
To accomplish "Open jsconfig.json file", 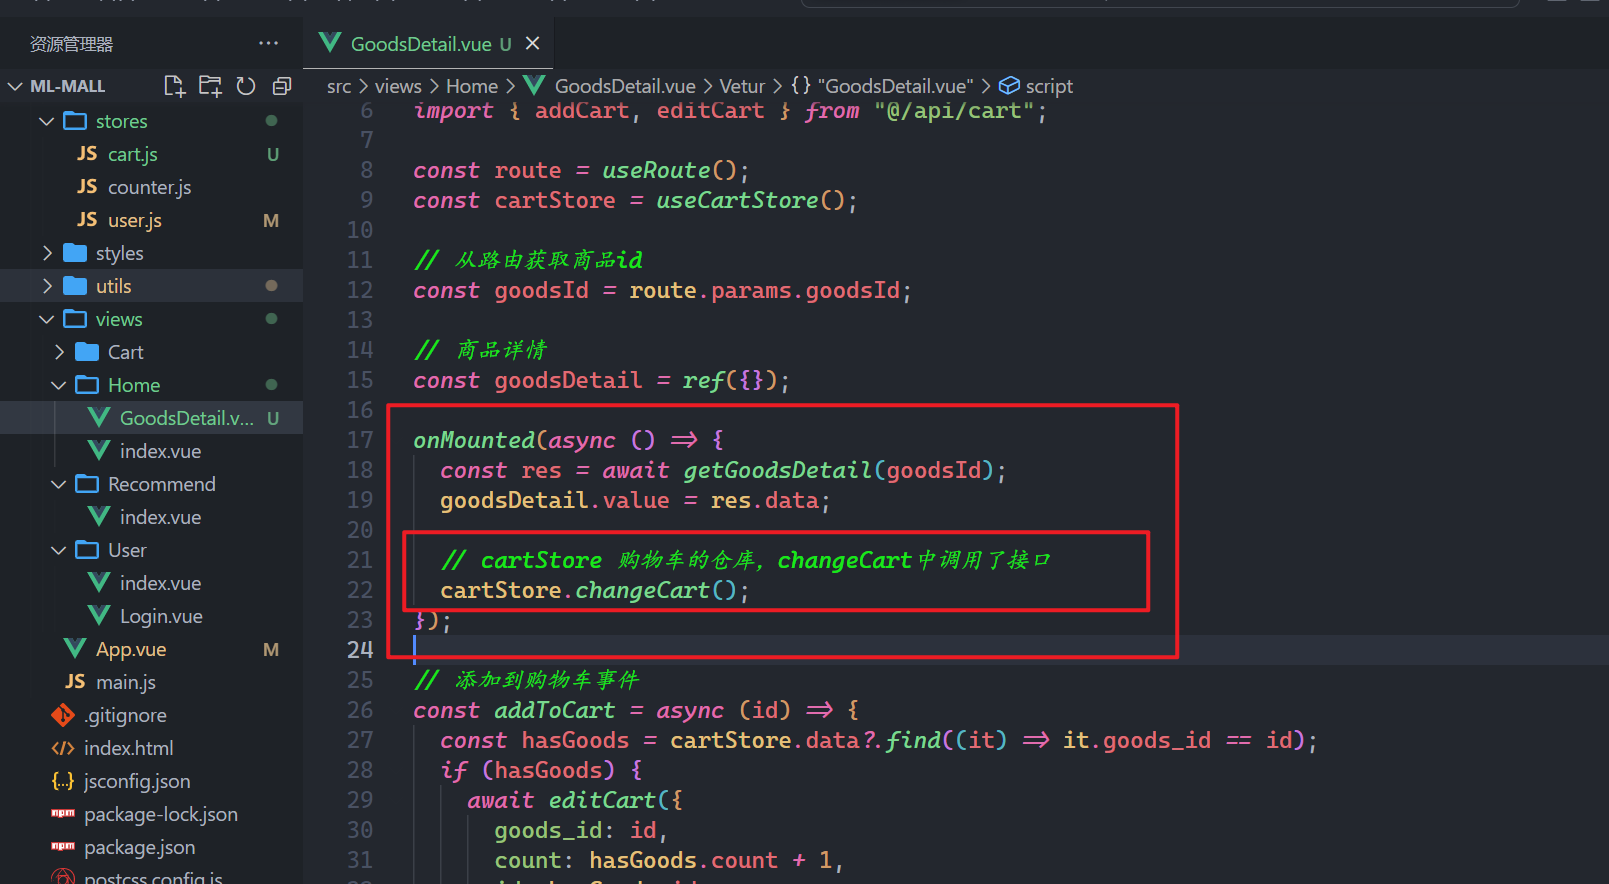I will pyautogui.click(x=137, y=781).
